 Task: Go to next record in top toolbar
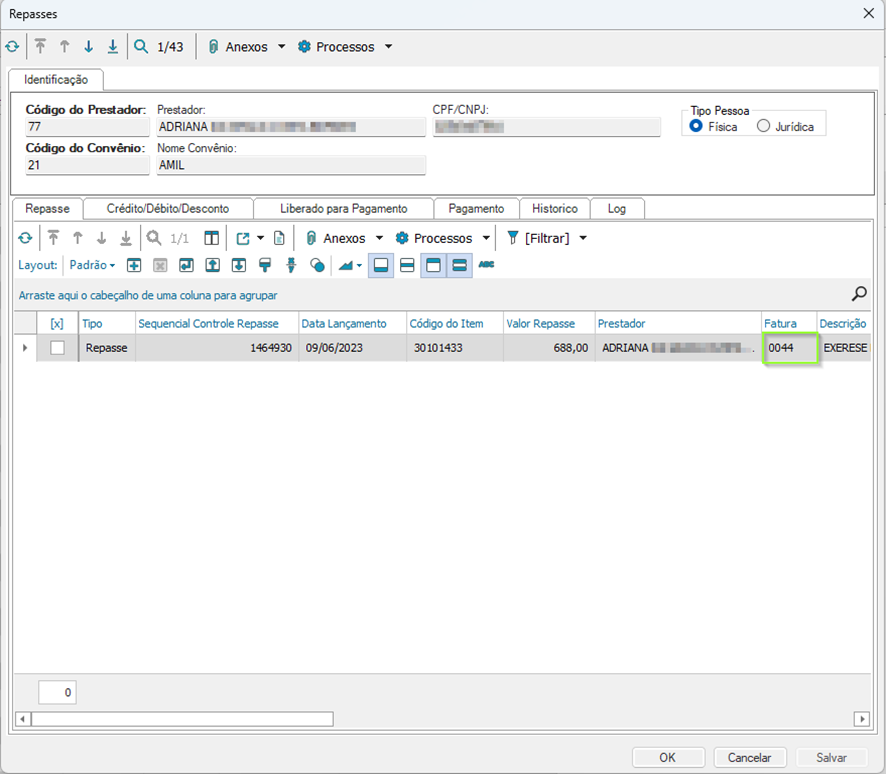[x=89, y=46]
